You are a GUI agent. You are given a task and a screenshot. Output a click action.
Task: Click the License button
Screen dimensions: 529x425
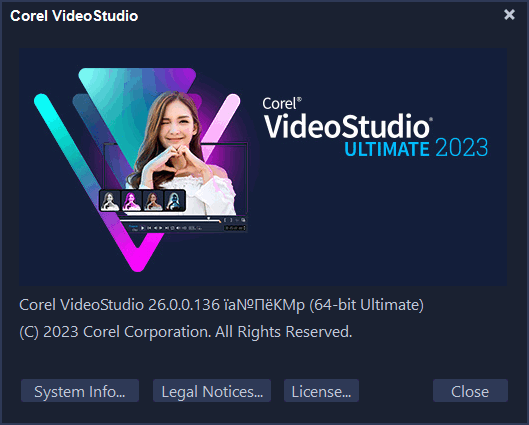click(x=321, y=391)
